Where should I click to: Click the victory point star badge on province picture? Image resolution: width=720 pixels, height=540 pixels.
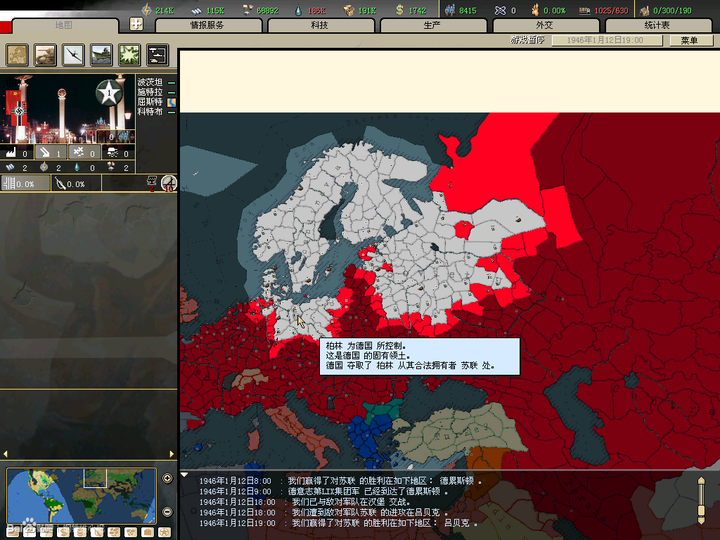coord(109,93)
